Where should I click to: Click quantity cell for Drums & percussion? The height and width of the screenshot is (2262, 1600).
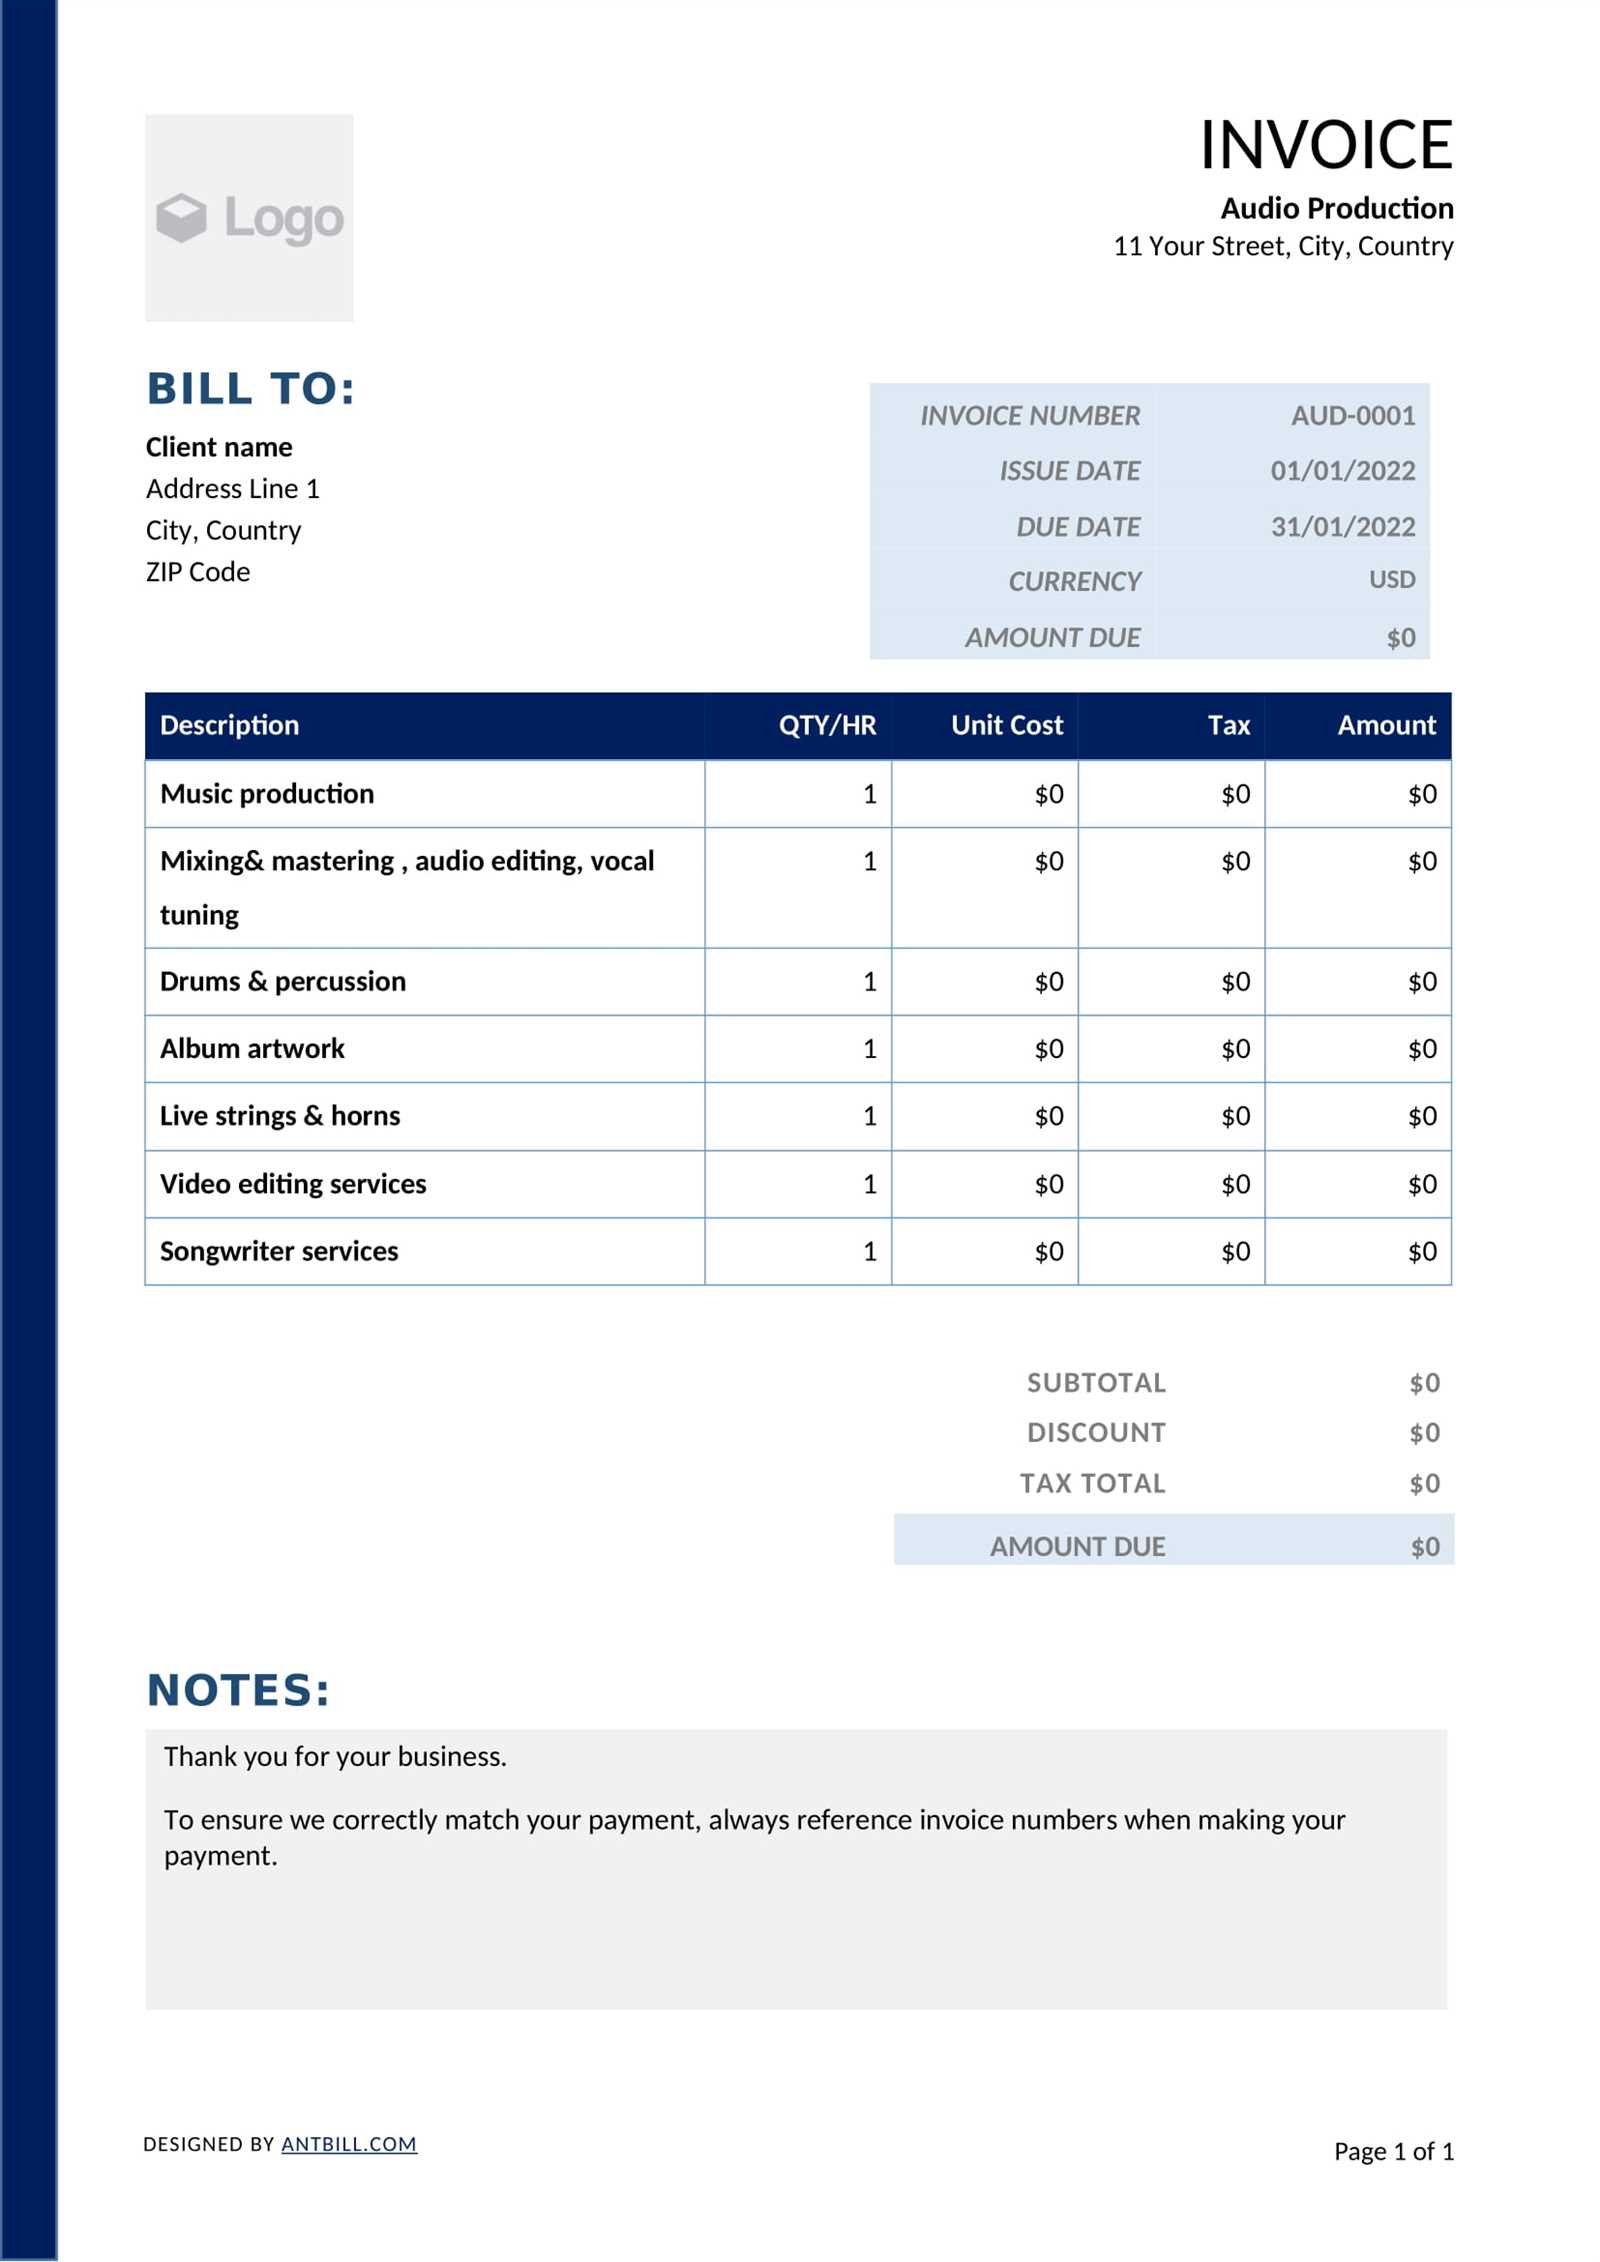pos(798,982)
